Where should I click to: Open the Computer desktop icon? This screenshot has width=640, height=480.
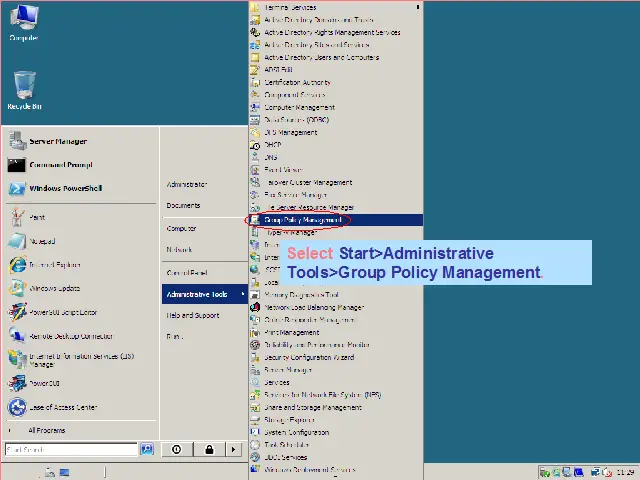tap(24, 23)
